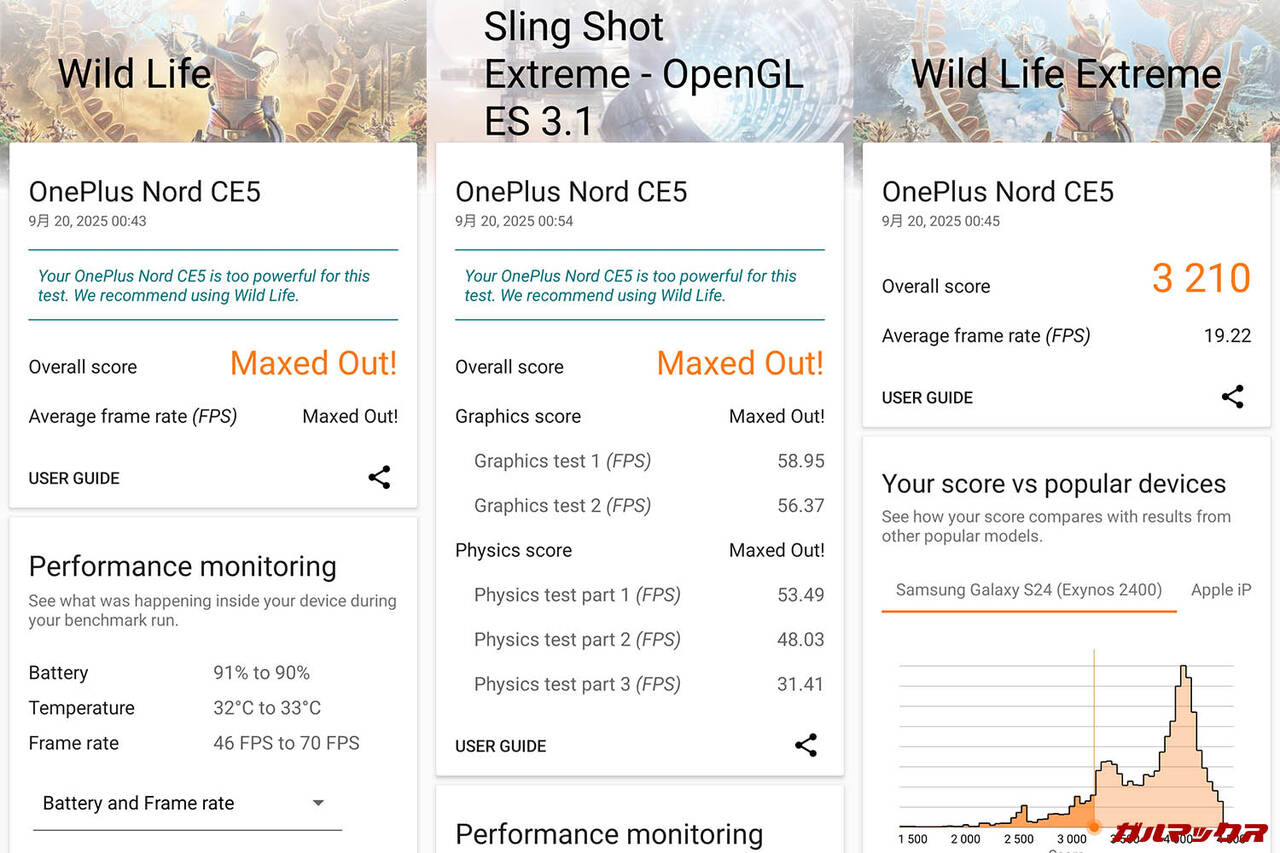The height and width of the screenshot is (853, 1280).
Task: Select the Samsung Galaxy S24 (Exynos 2400) tab
Action: pyautogui.click(x=1028, y=590)
